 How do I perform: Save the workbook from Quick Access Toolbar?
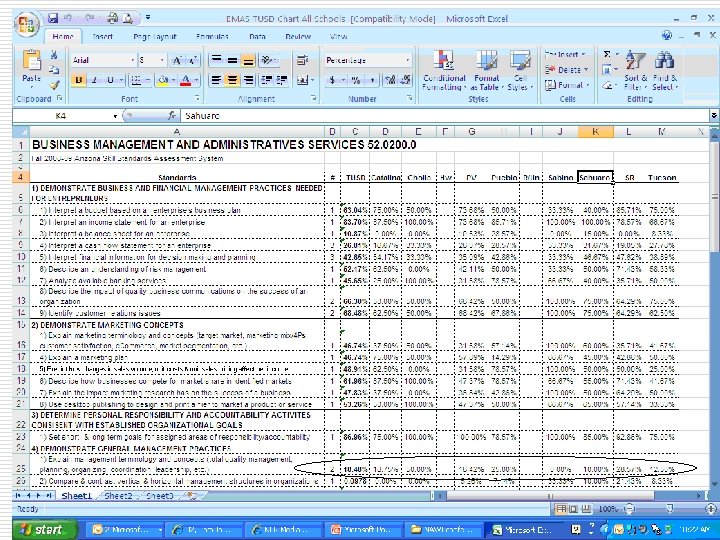click(x=53, y=18)
